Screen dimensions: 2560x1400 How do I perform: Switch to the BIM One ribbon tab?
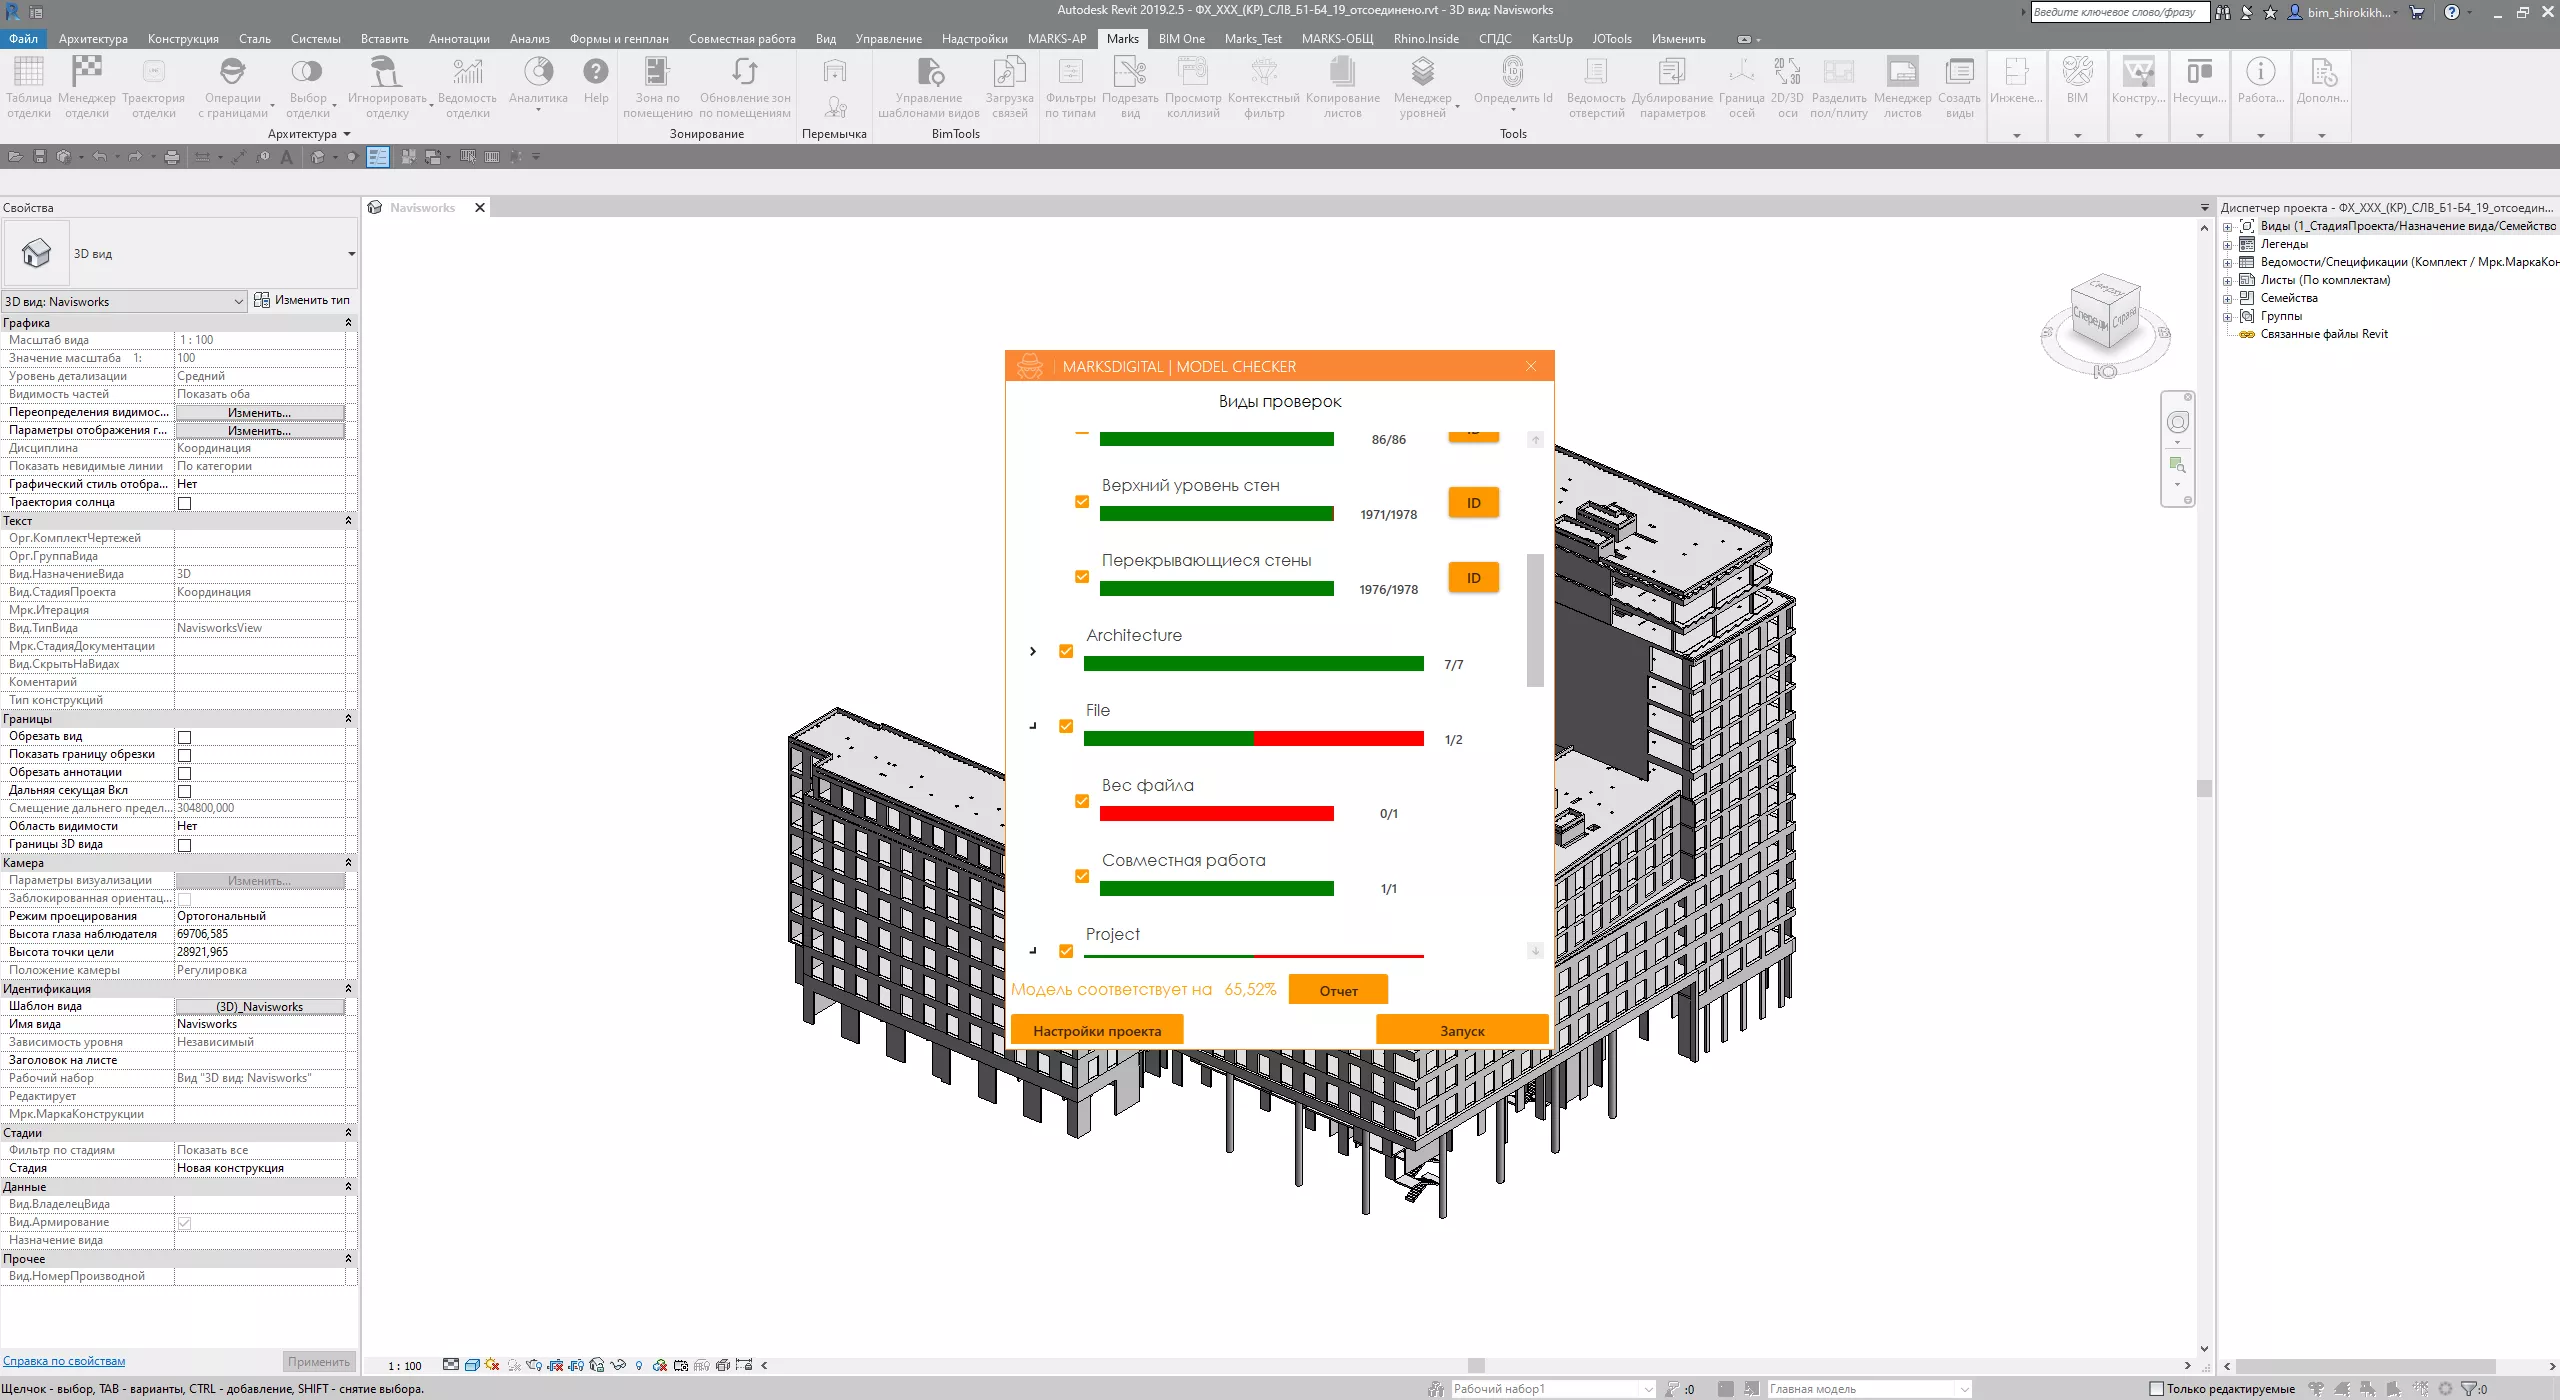coord(1181,39)
